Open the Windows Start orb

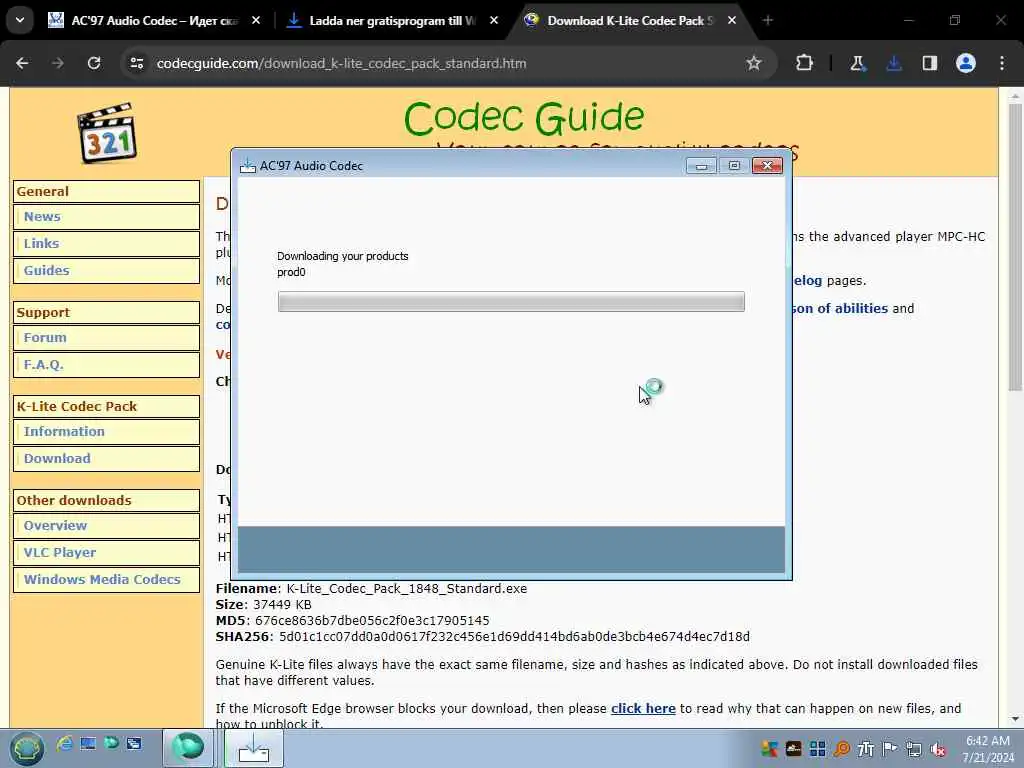(26, 748)
